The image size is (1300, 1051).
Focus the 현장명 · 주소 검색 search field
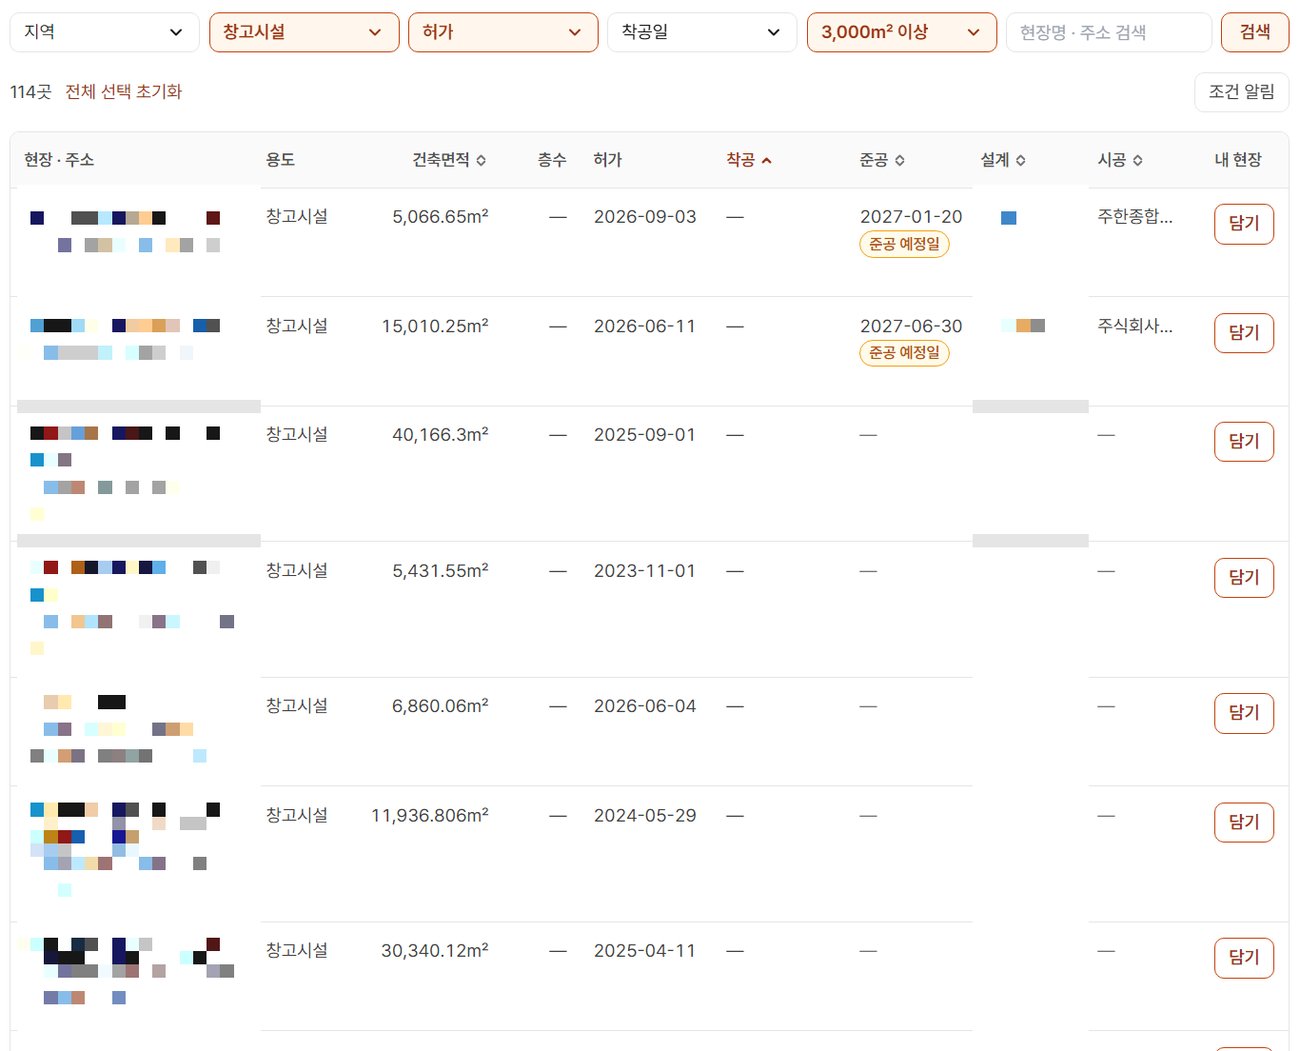click(1109, 32)
